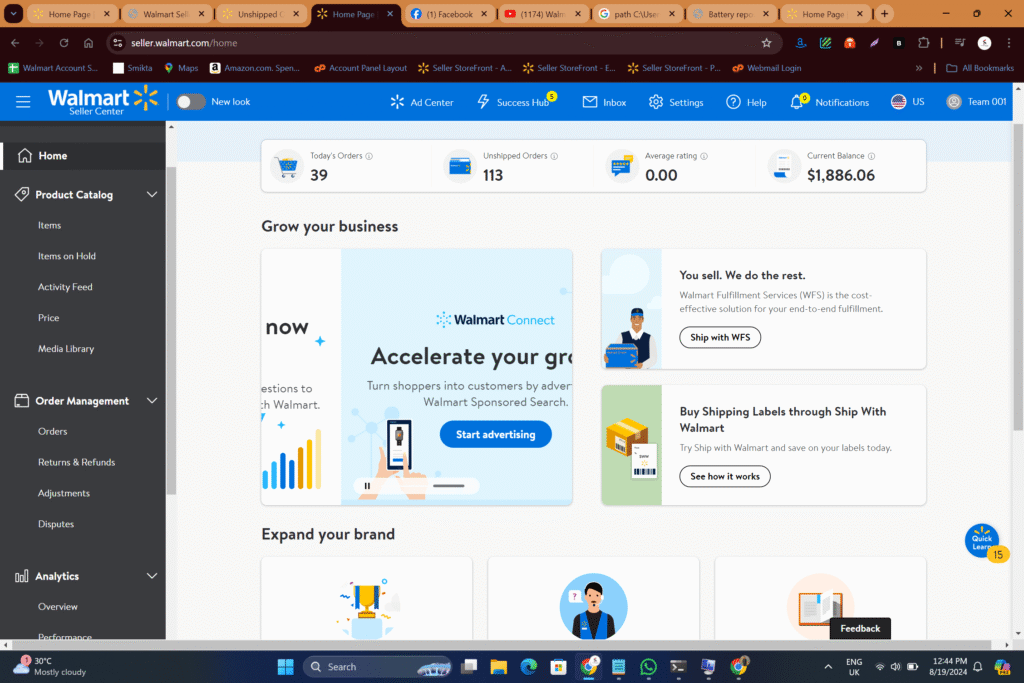Click the Today's Orders info icon

pyautogui.click(x=369, y=156)
